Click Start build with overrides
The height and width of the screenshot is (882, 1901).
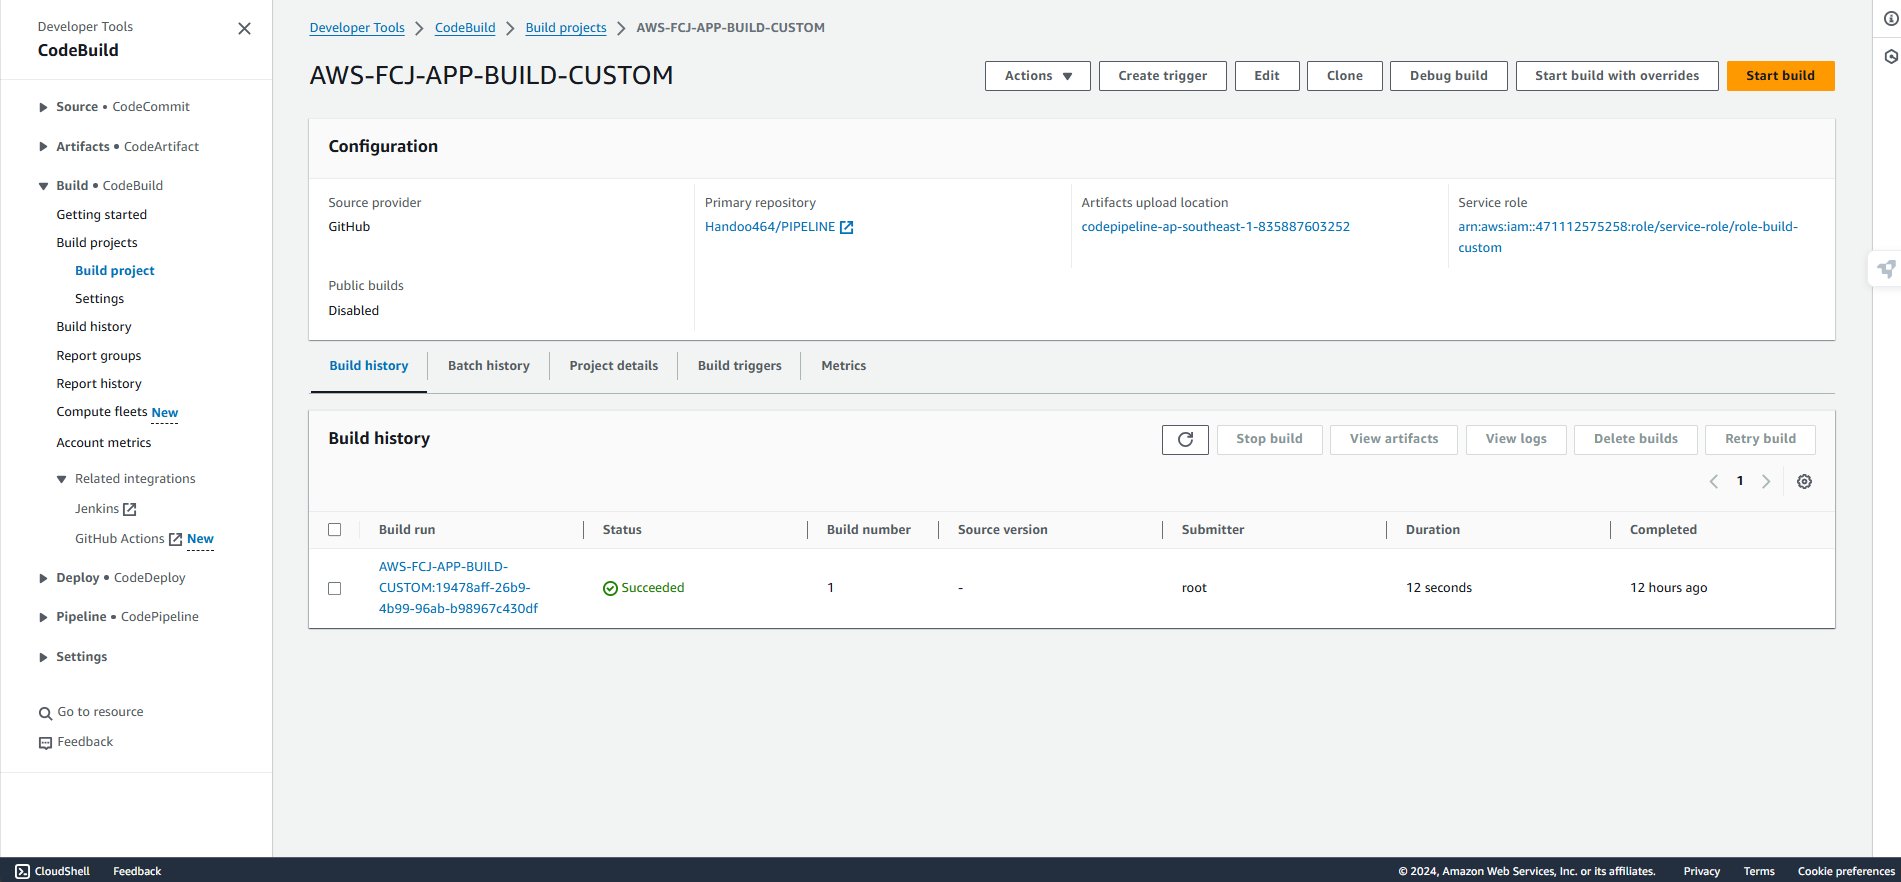pos(1616,76)
